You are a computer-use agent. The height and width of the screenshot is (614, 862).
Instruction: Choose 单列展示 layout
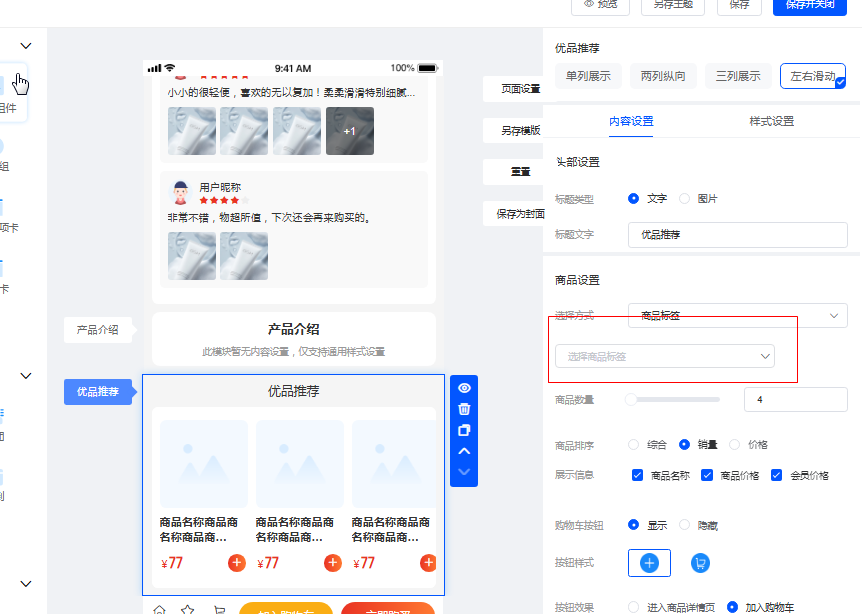pos(588,76)
